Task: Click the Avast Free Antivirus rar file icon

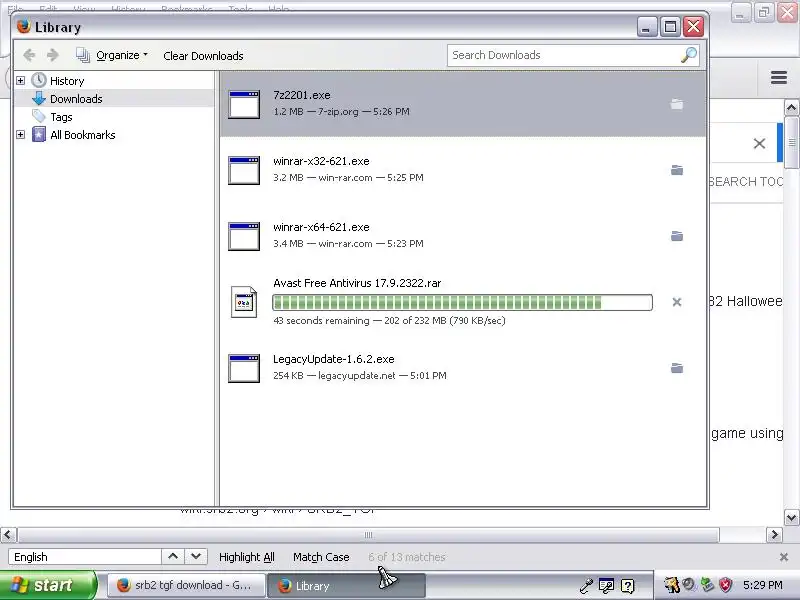Action: pos(244,302)
